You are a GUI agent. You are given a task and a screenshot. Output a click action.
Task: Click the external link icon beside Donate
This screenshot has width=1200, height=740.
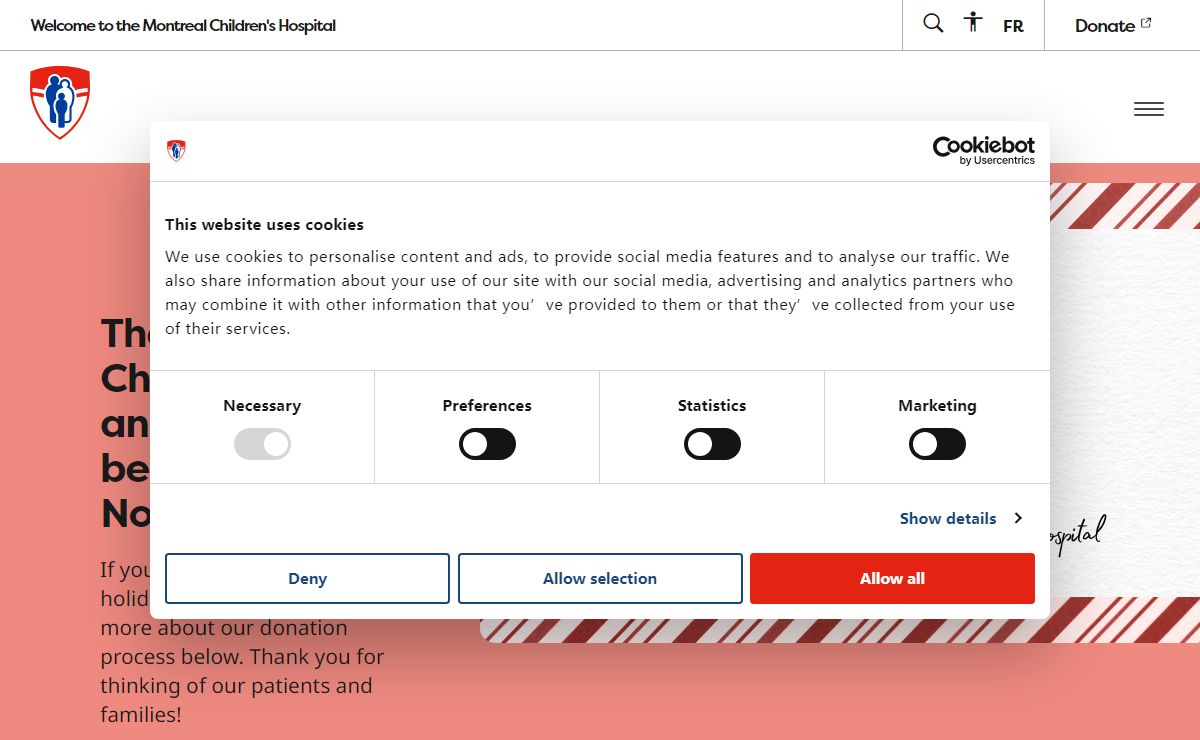click(x=1146, y=23)
